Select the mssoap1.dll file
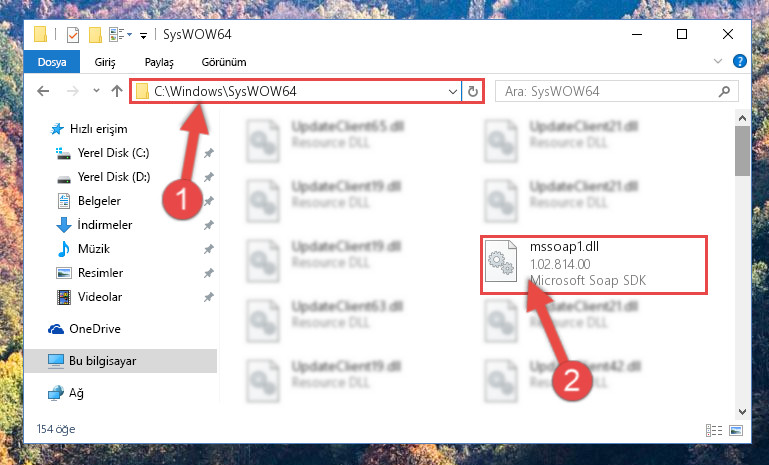 coord(593,265)
